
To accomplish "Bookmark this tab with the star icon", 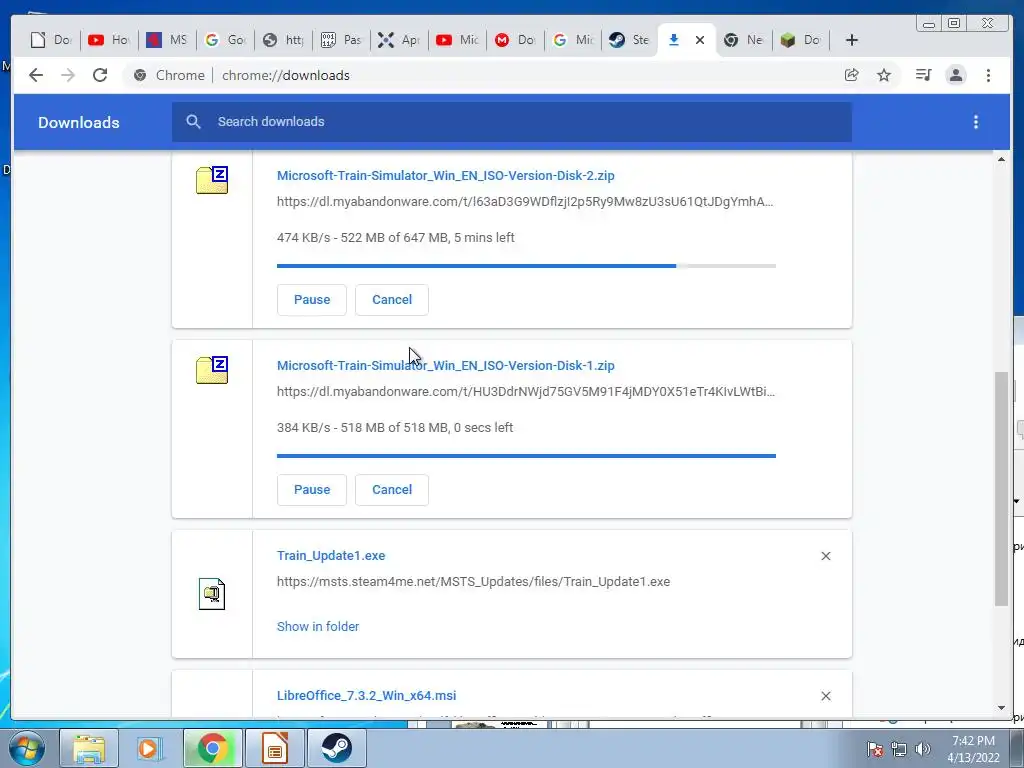I will [884, 75].
